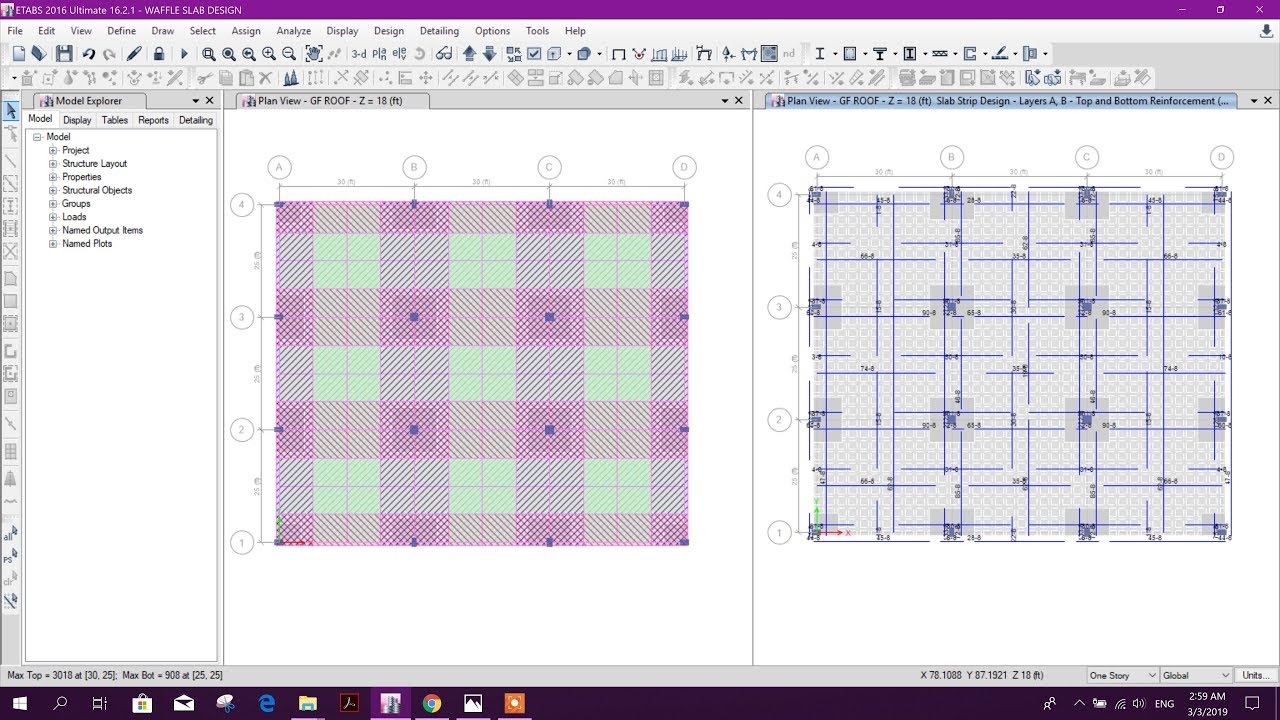Viewport: 1280px width, 720px height.
Task: Open Chrome from the taskbar
Action: click(431, 704)
